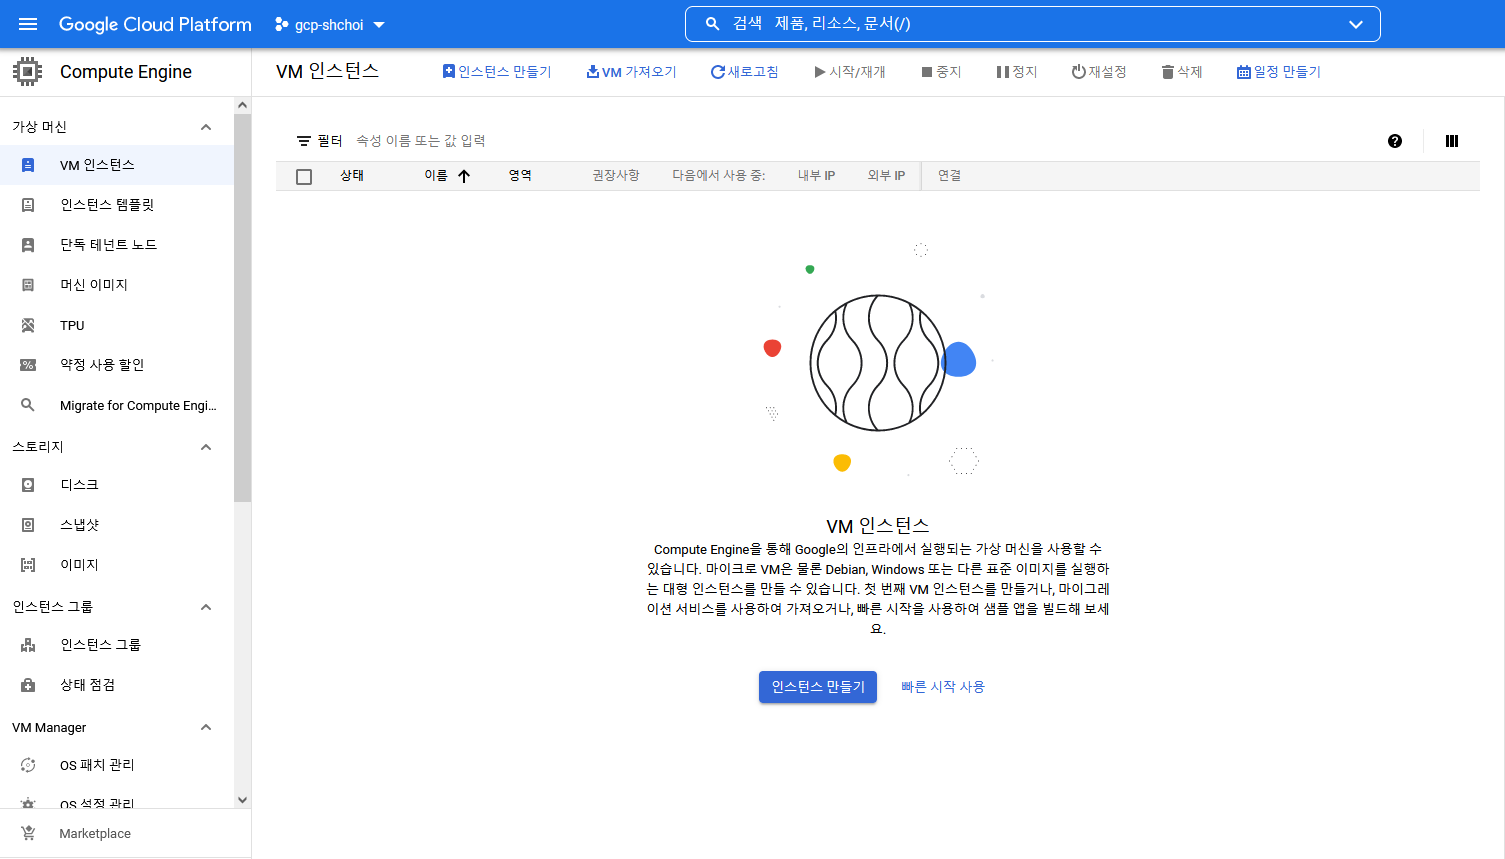Open the column display options icon

(x=1452, y=141)
